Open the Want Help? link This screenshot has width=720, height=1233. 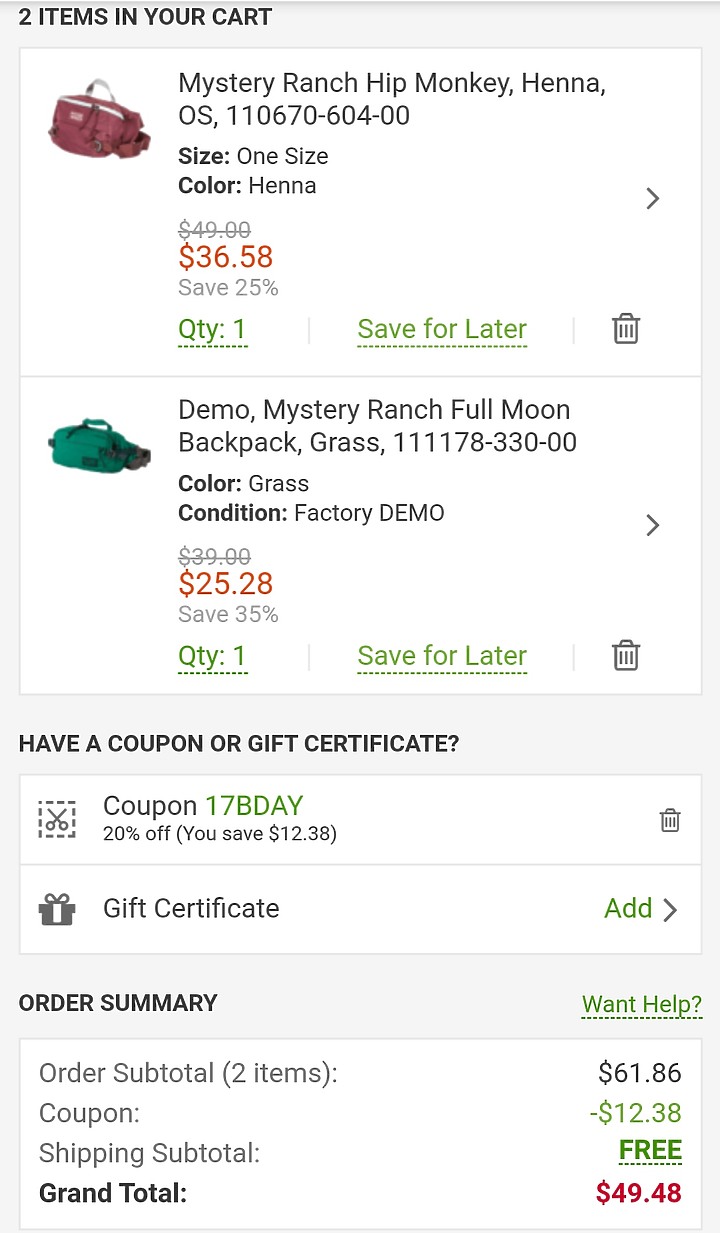(642, 1004)
